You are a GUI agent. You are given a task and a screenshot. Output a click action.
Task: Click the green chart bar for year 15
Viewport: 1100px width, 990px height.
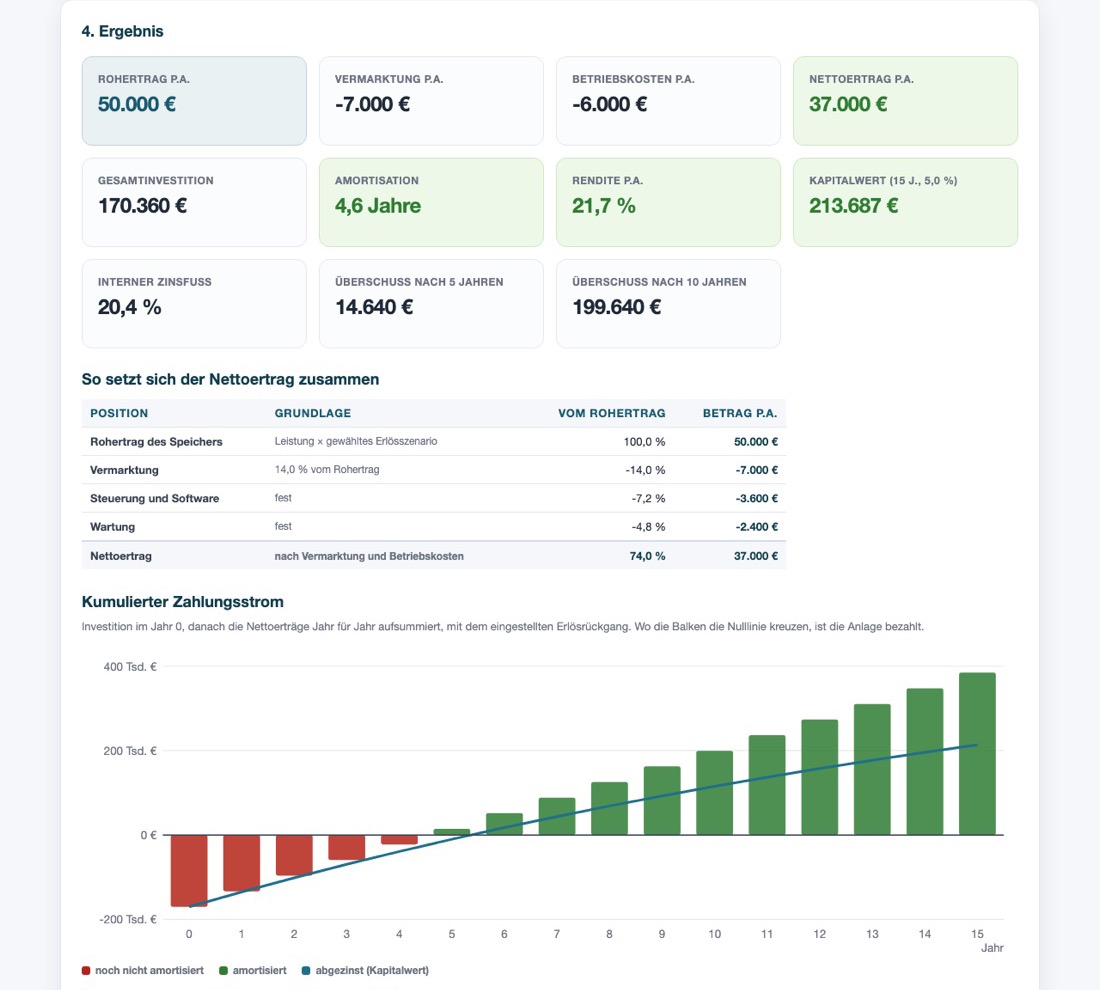977,754
